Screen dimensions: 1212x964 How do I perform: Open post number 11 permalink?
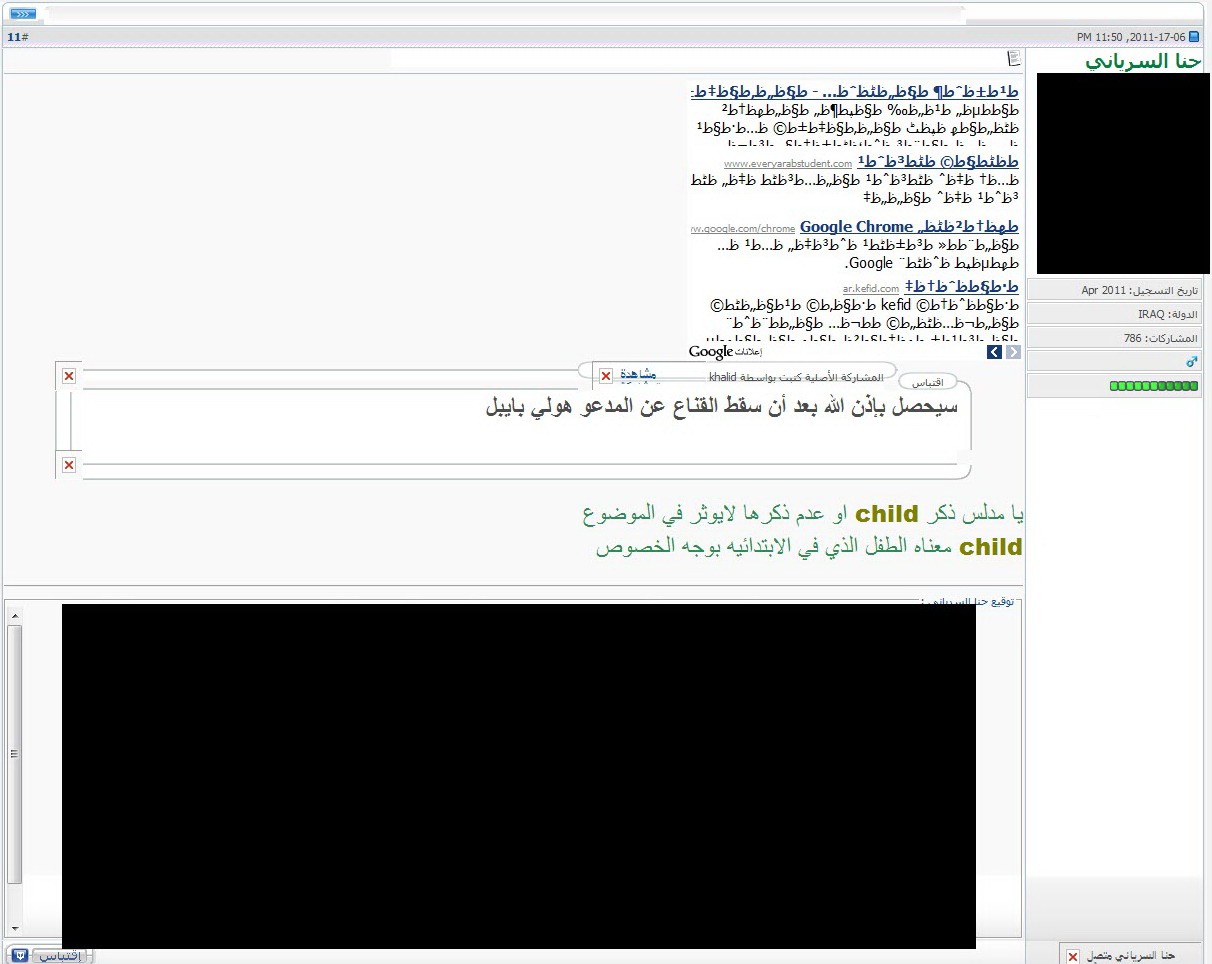[x=17, y=37]
